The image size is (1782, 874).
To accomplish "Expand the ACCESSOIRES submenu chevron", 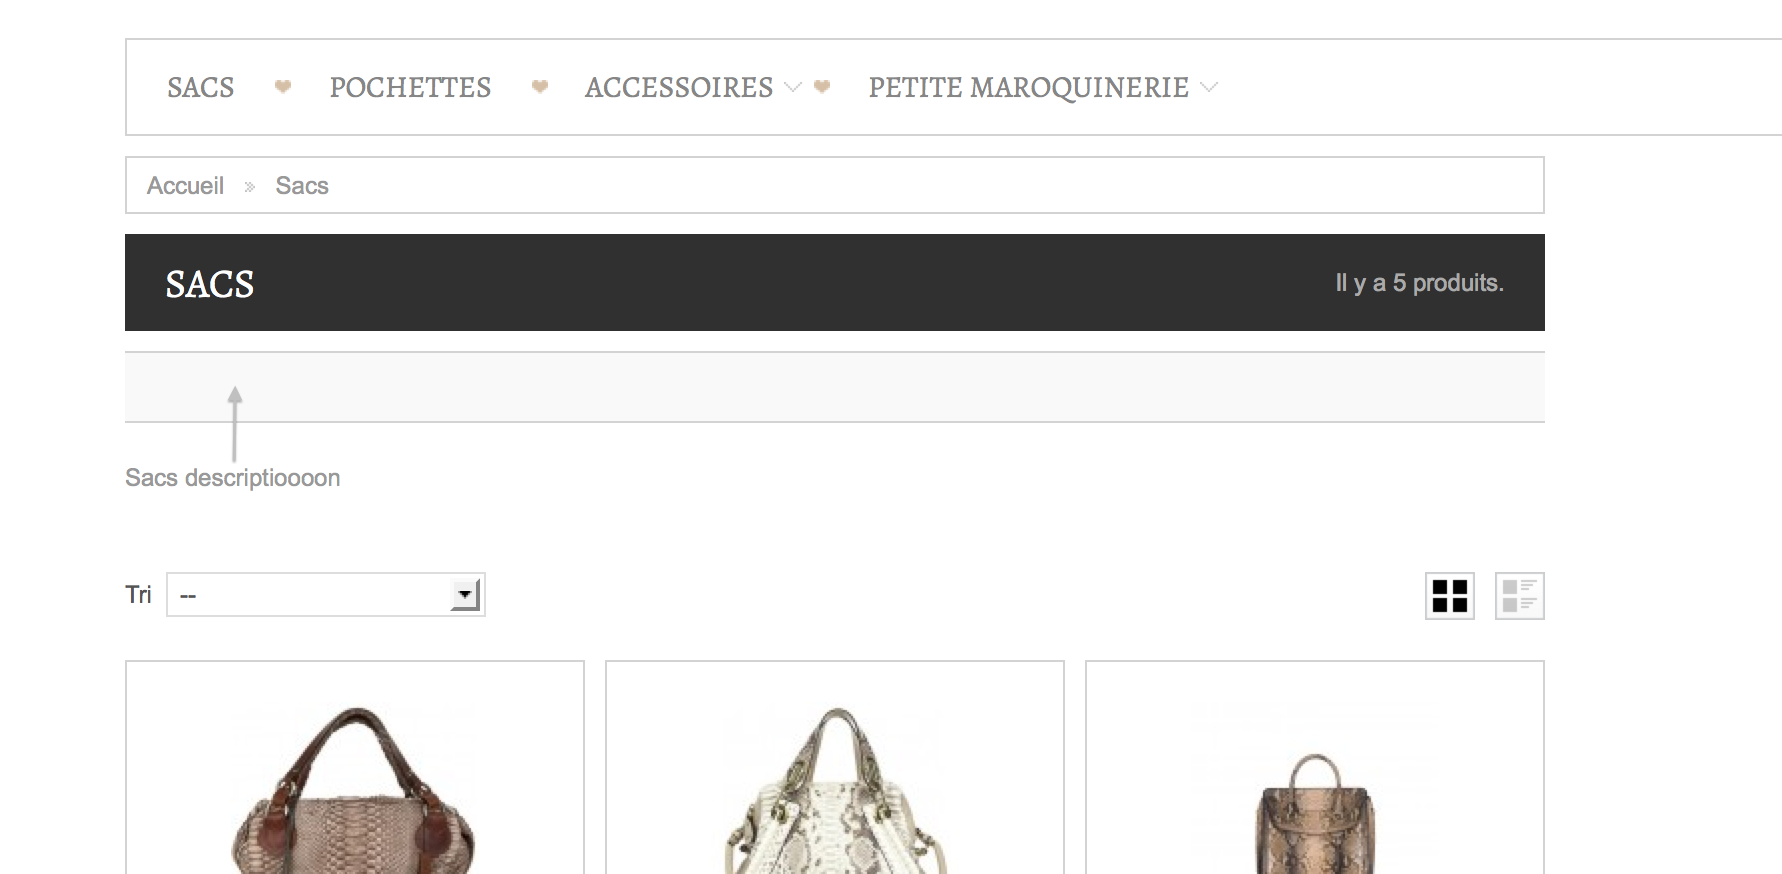I will 793,87.
